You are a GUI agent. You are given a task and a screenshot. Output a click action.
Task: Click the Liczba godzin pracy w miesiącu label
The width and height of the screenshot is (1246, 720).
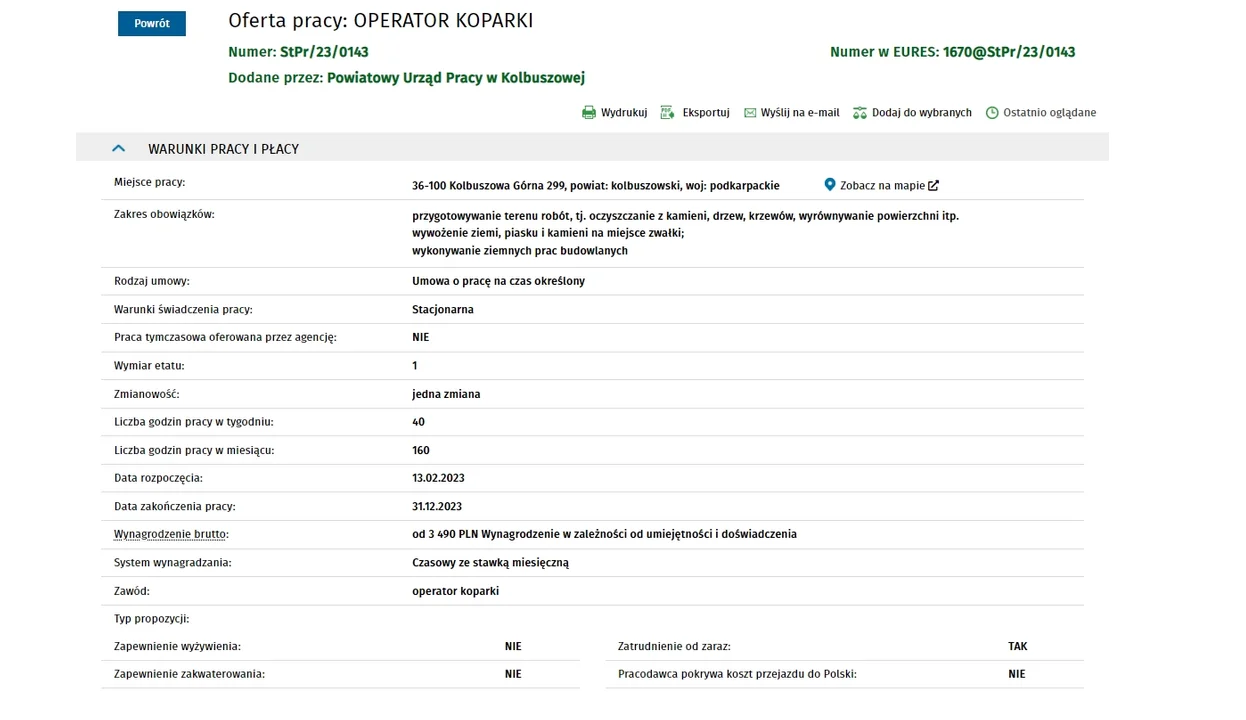194,450
